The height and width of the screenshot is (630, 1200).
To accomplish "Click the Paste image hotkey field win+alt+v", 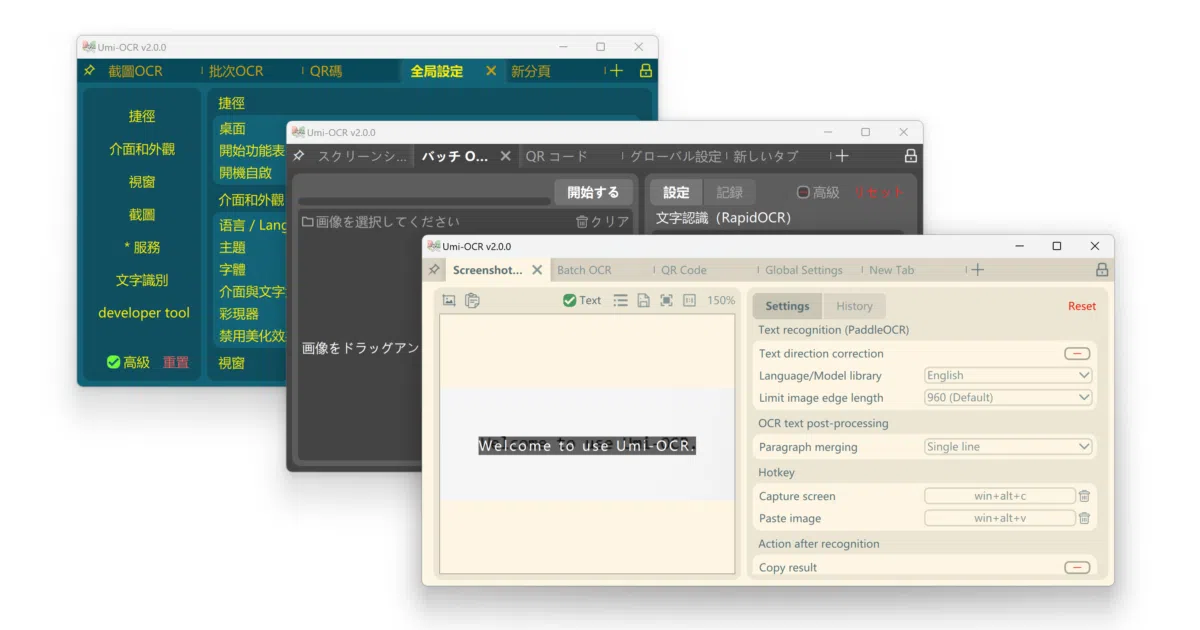I will coord(1000,518).
